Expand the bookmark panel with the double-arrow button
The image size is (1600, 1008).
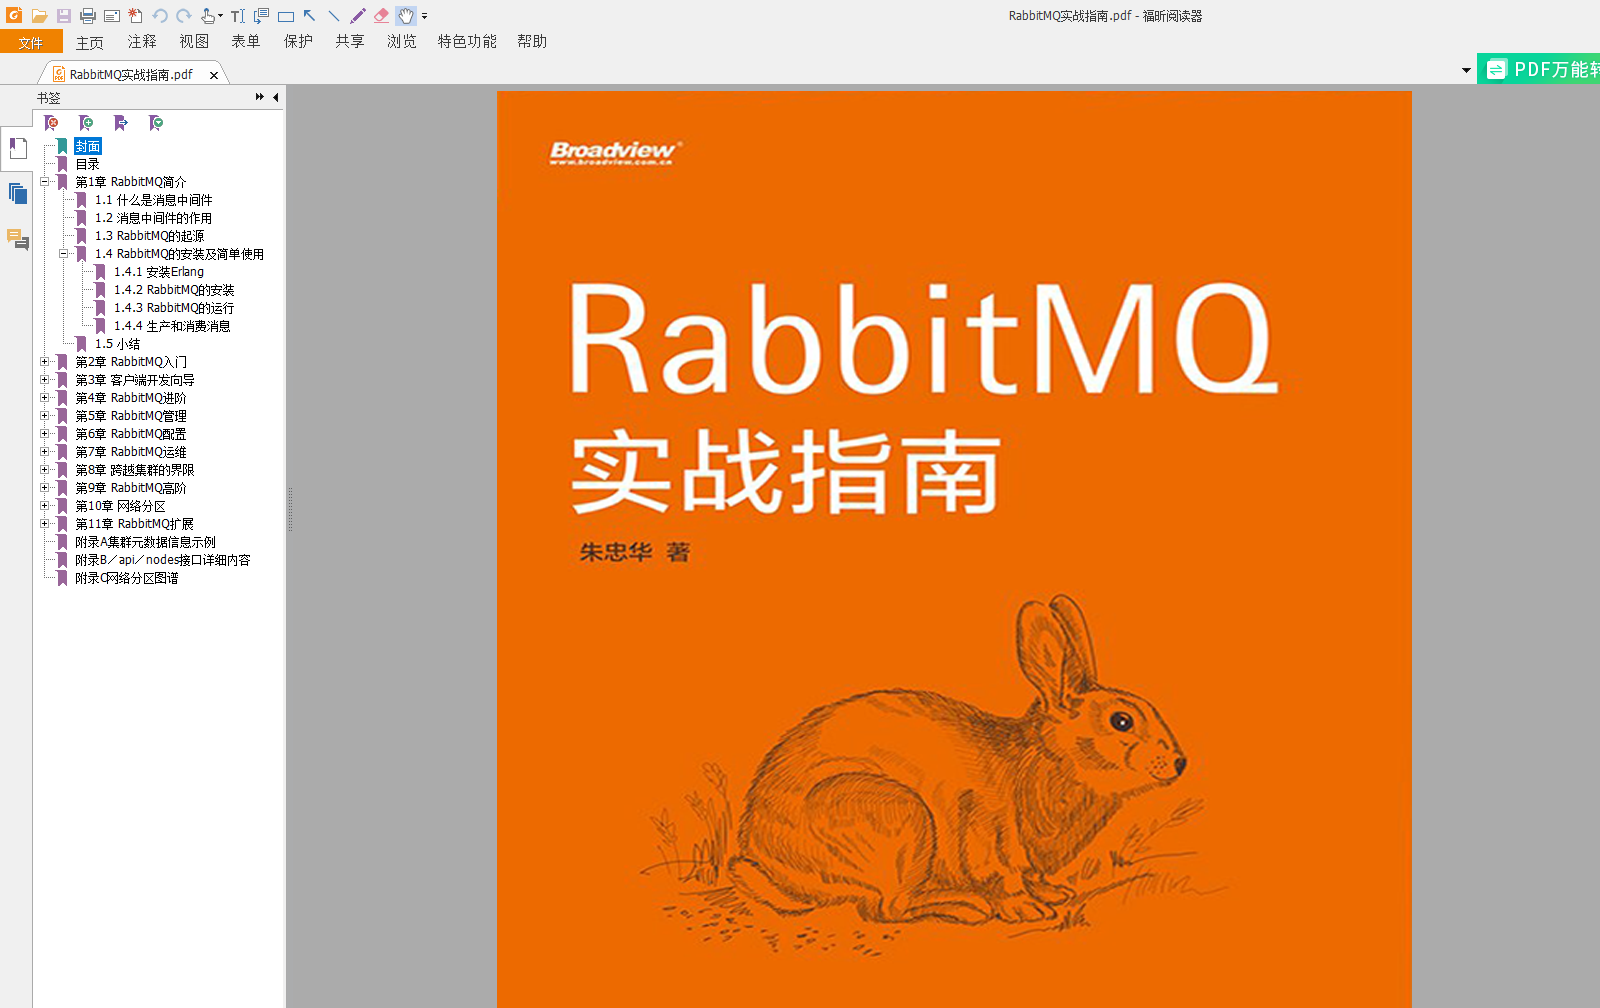click(x=260, y=97)
